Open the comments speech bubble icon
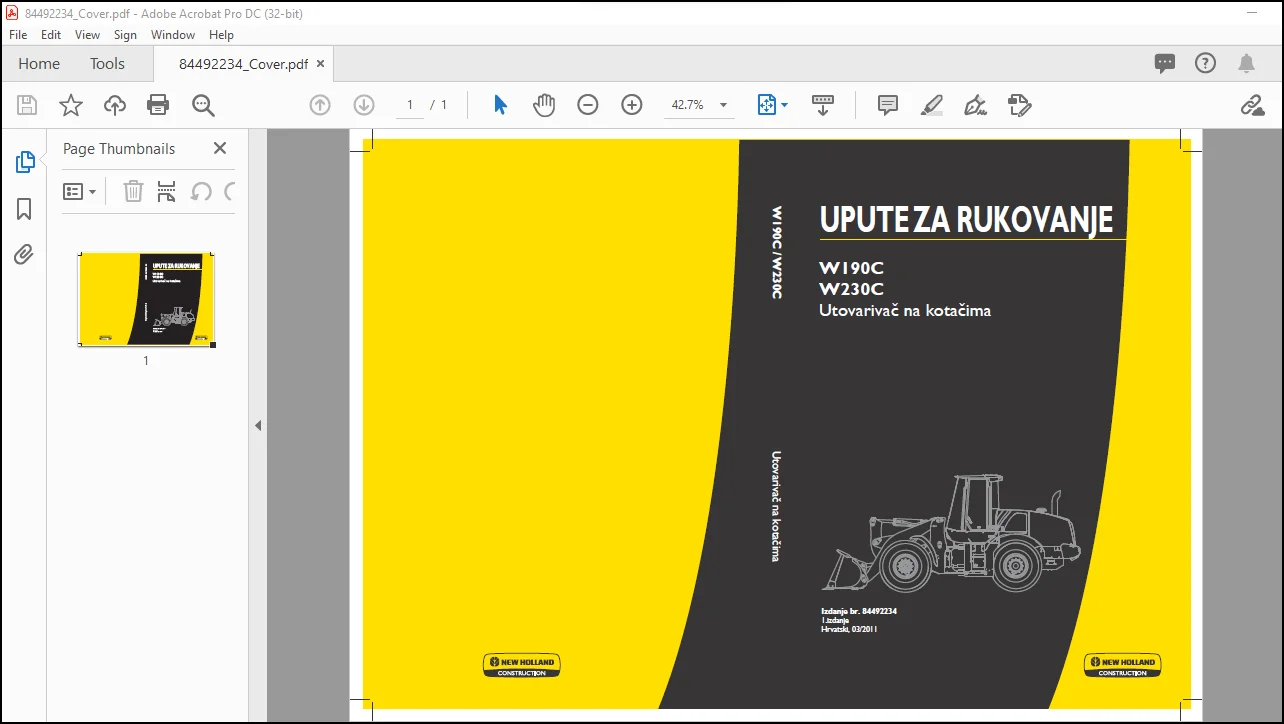This screenshot has width=1284, height=724. pyautogui.click(x=1165, y=63)
